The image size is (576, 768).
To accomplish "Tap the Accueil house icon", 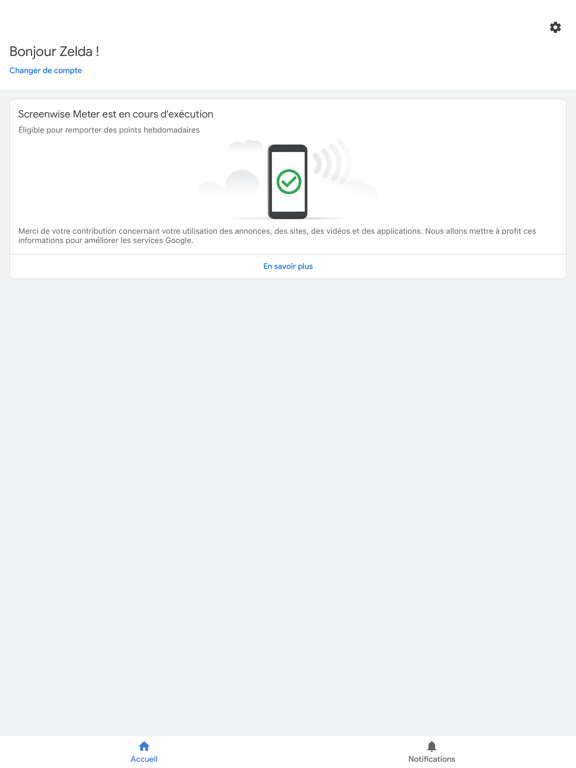I will (x=144, y=746).
